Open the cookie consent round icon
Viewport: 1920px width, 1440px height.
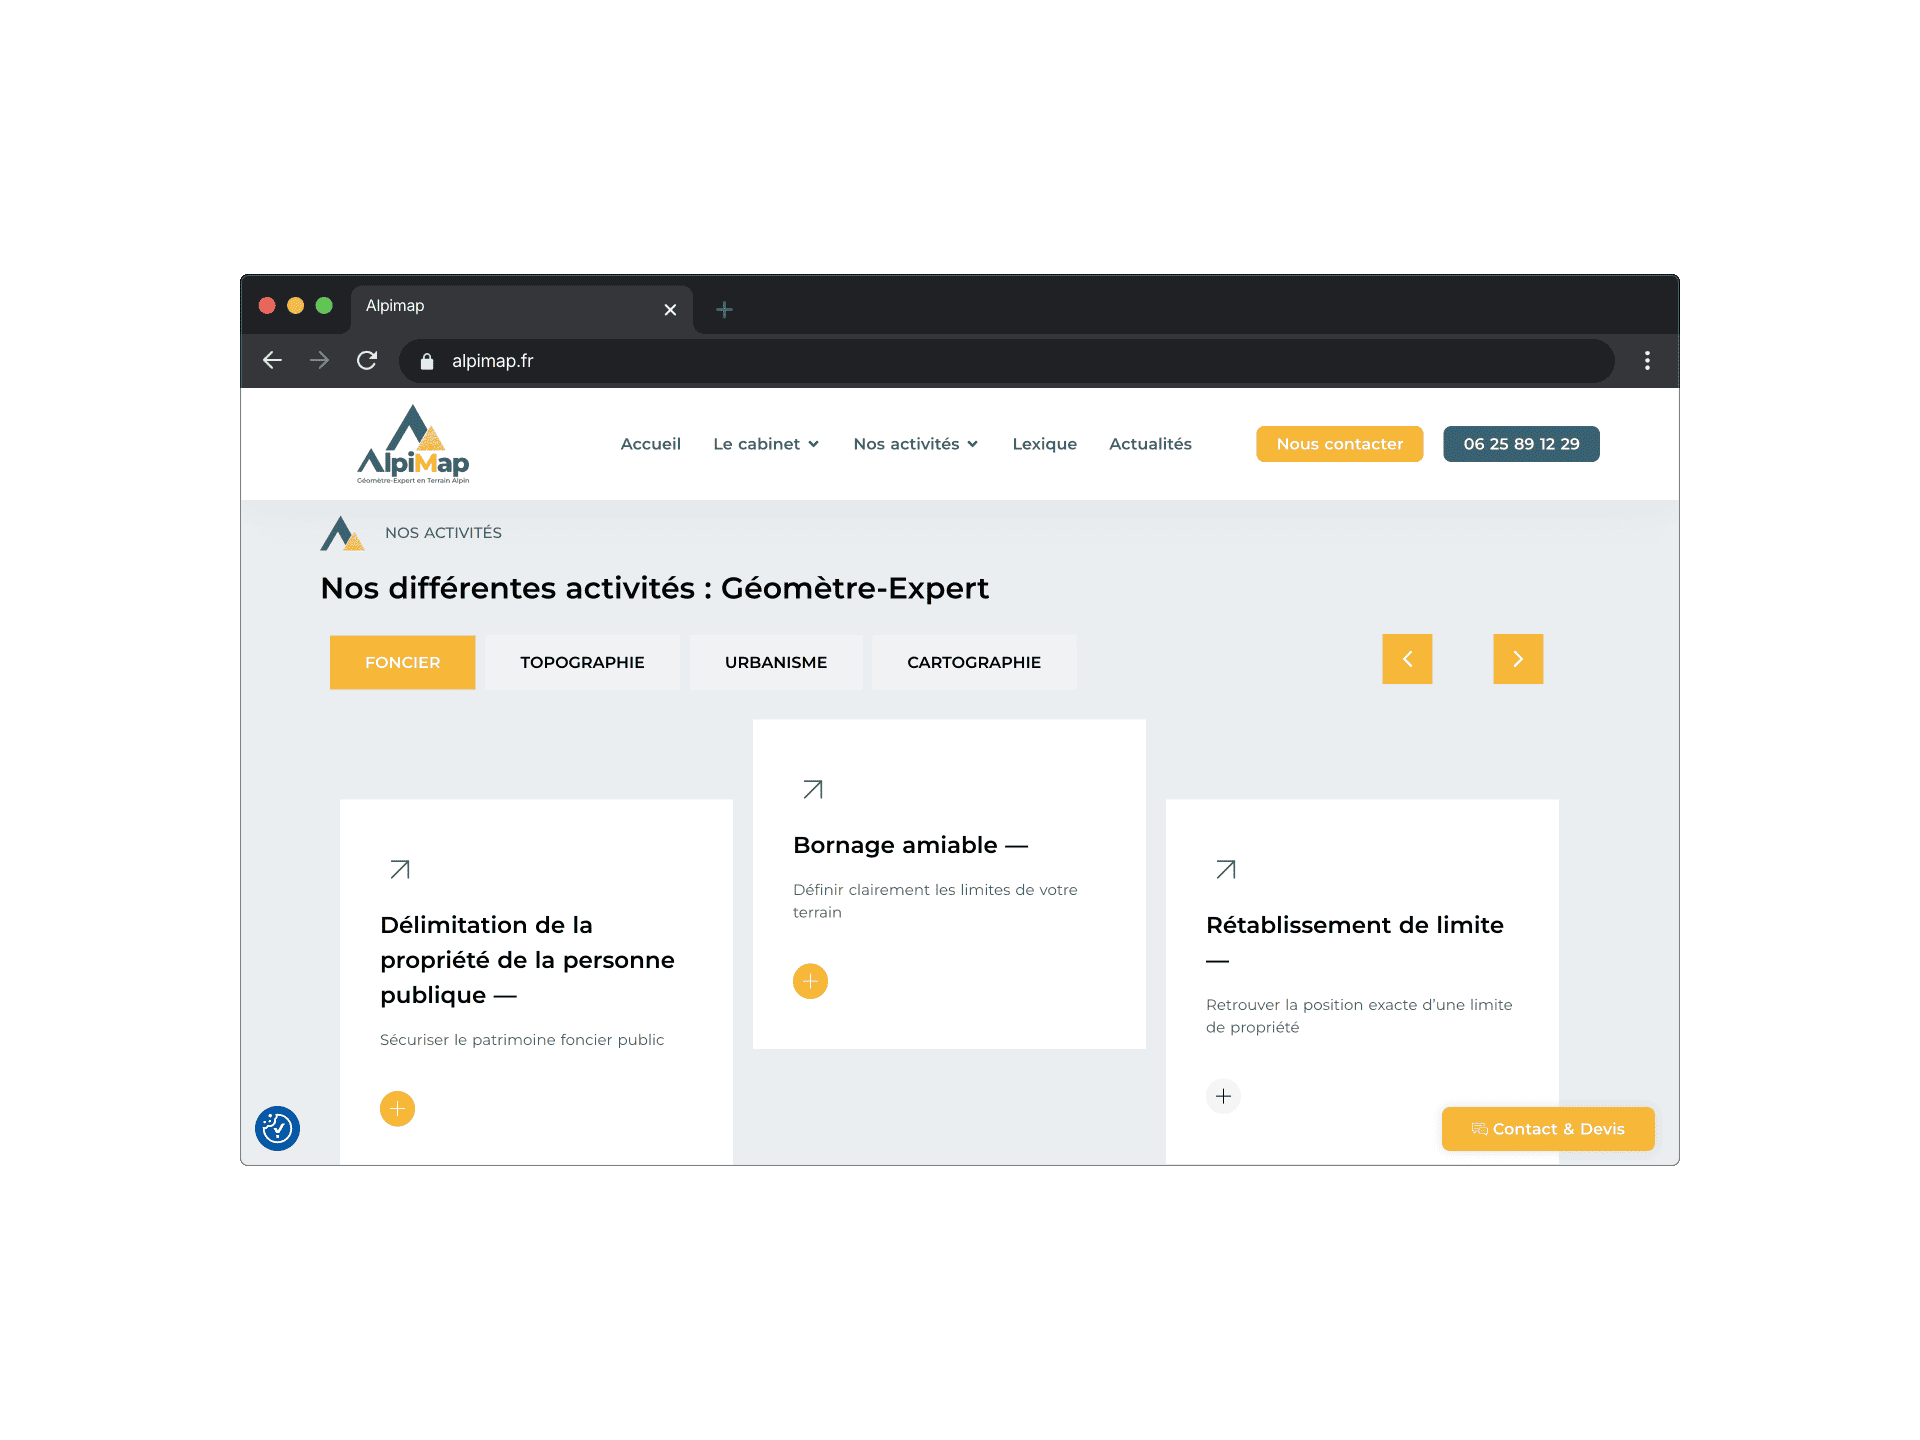click(277, 1128)
